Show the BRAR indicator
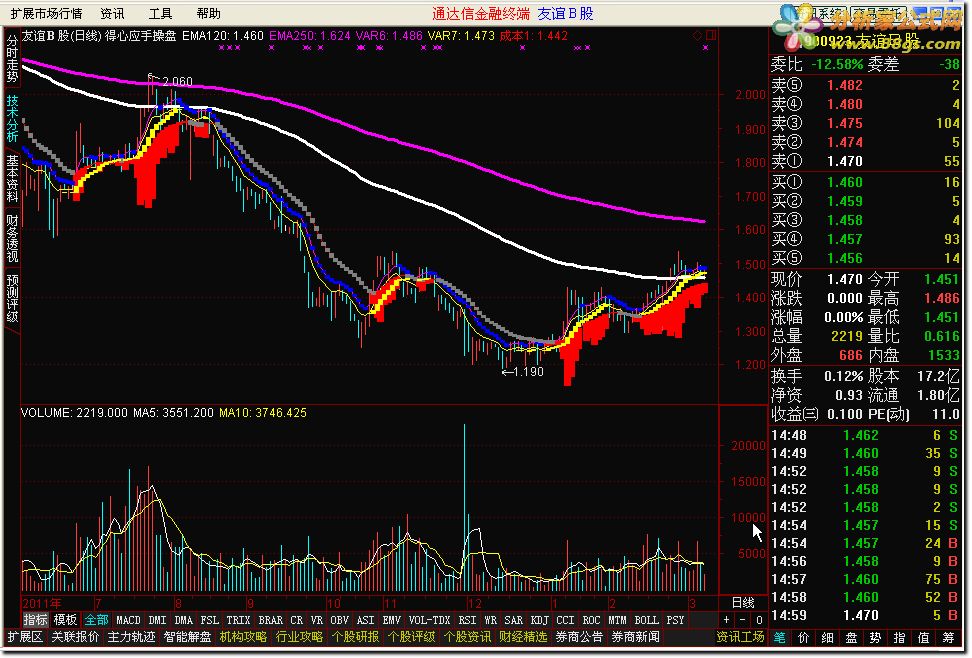 coord(270,620)
